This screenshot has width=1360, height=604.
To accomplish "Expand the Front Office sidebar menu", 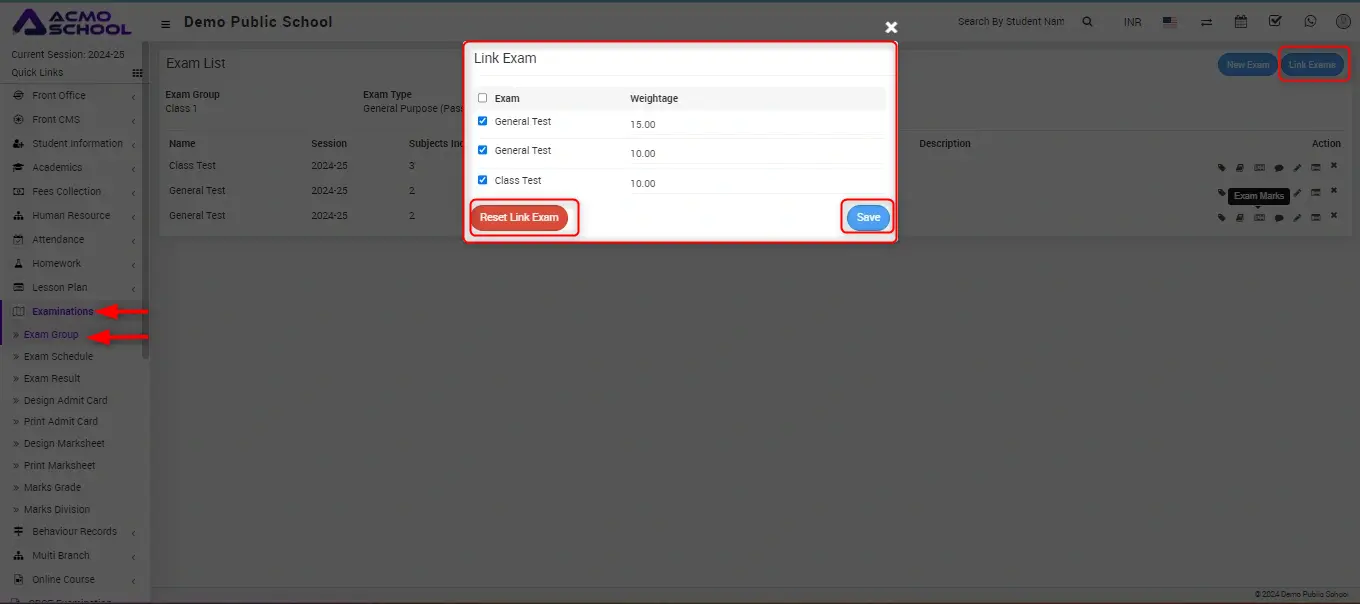I will tap(59, 96).
